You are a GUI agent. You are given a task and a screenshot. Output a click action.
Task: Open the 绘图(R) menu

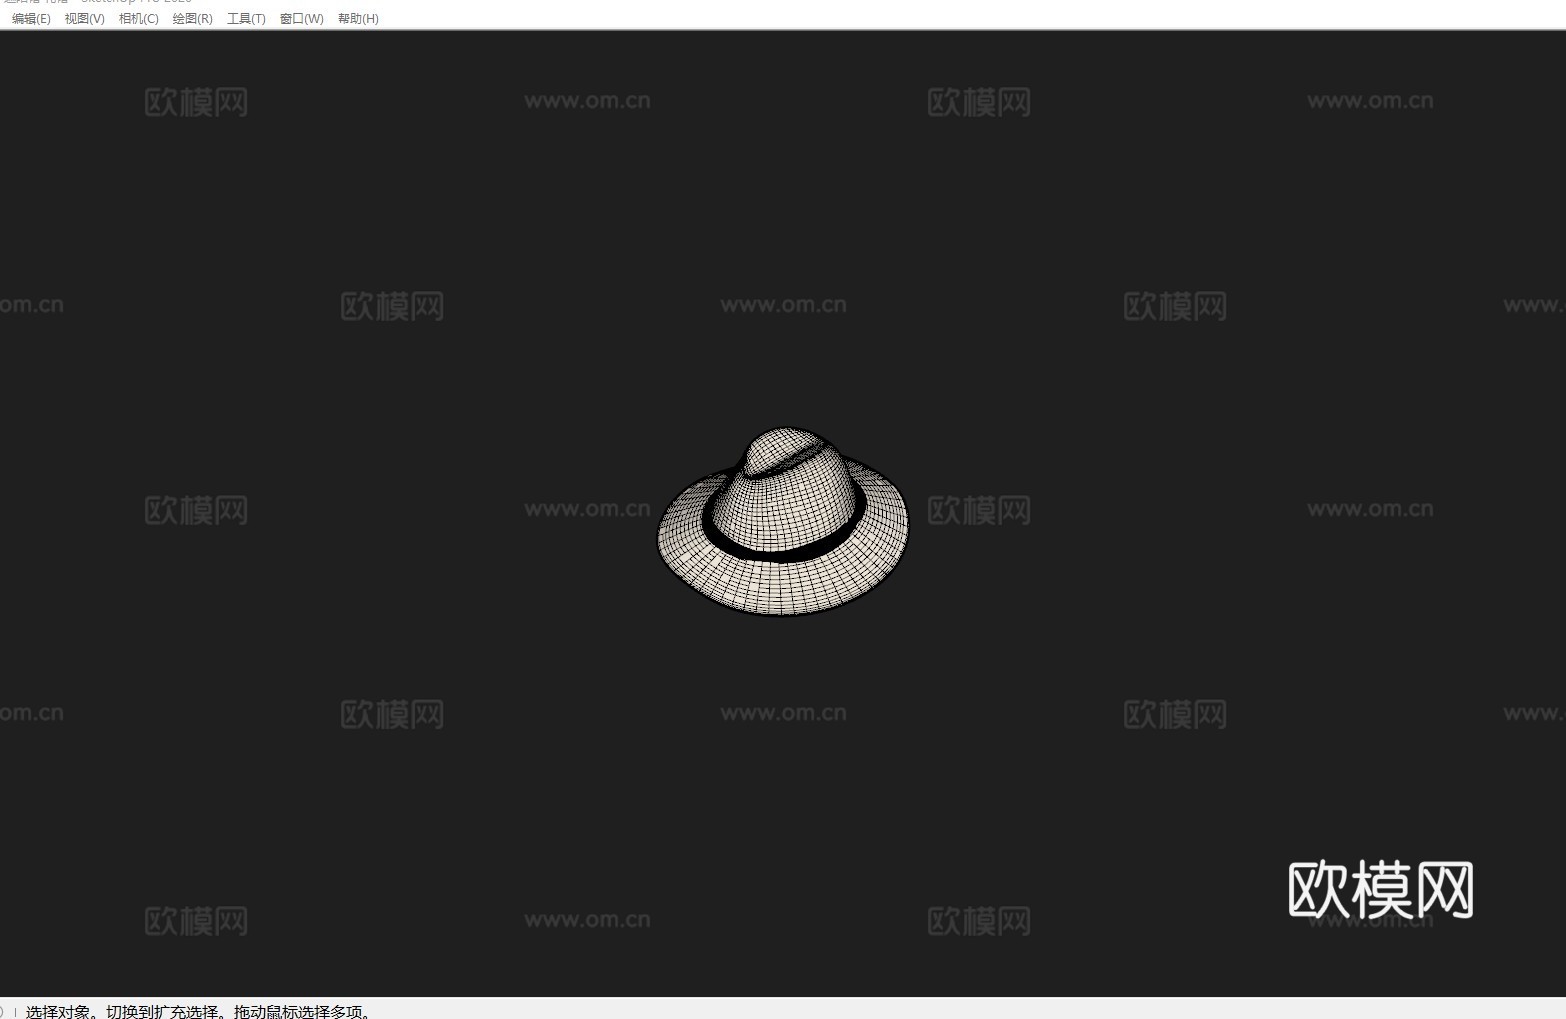(193, 19)
